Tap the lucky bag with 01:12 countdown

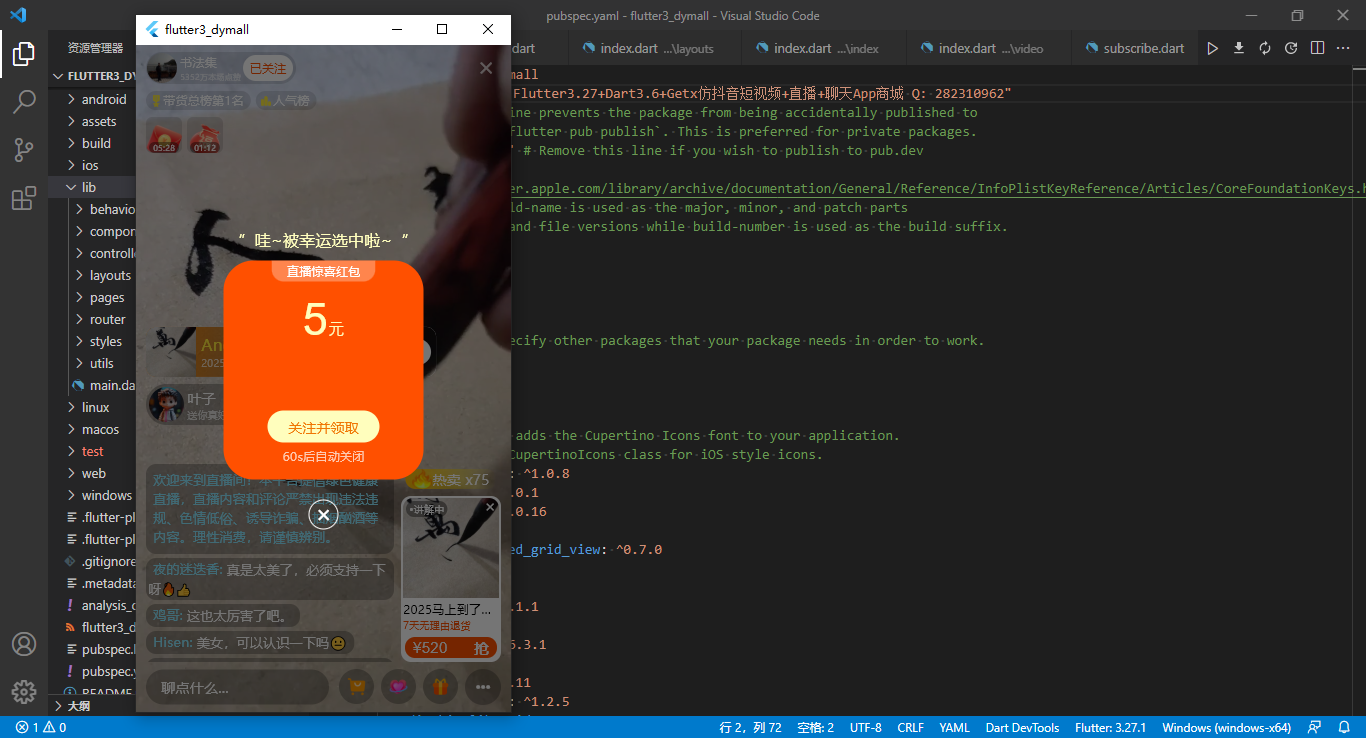pos(205,136)
